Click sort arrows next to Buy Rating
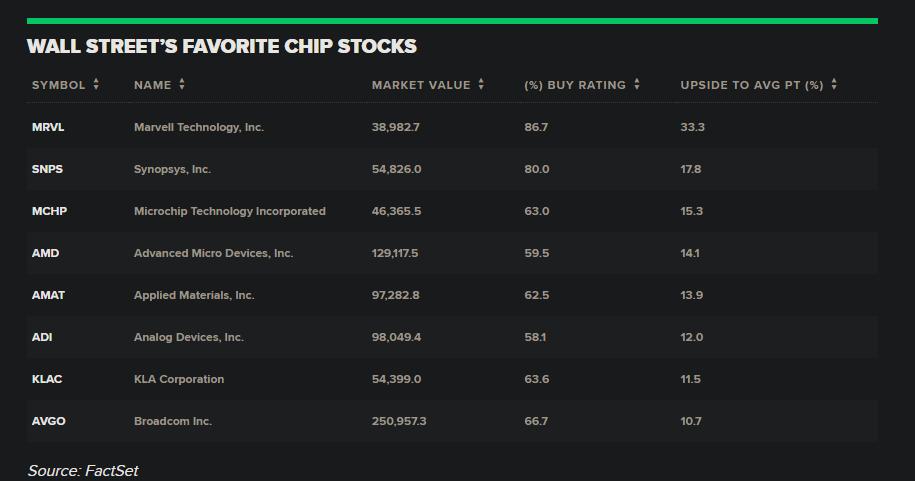This screenshot has height=481, width=915. (x=637, y=84)
